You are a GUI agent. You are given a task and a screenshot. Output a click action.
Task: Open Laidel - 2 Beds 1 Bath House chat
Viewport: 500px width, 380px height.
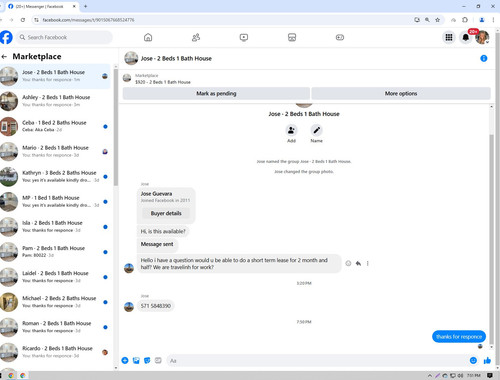pos(55,277)
